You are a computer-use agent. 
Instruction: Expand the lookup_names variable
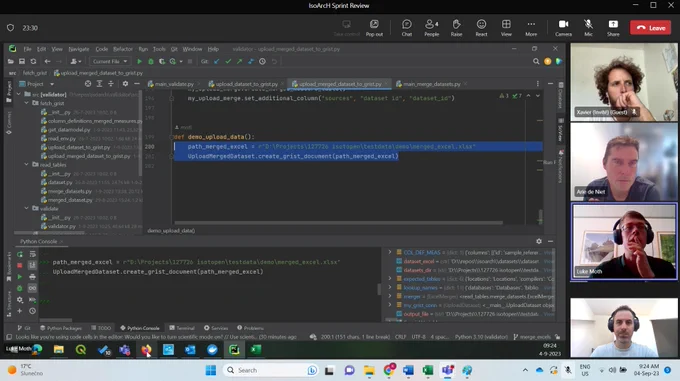389,287
